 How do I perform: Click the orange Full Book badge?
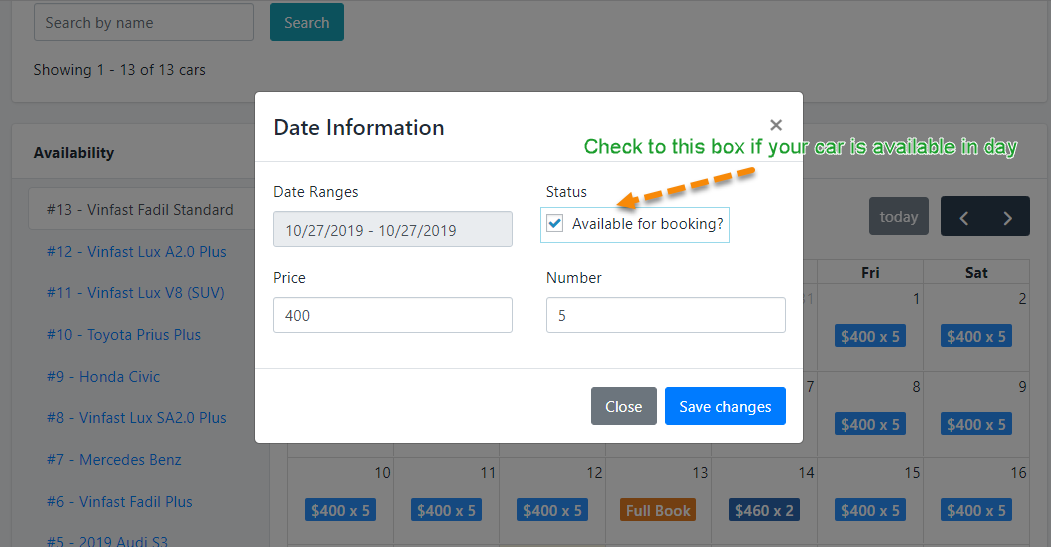(657, 511)
